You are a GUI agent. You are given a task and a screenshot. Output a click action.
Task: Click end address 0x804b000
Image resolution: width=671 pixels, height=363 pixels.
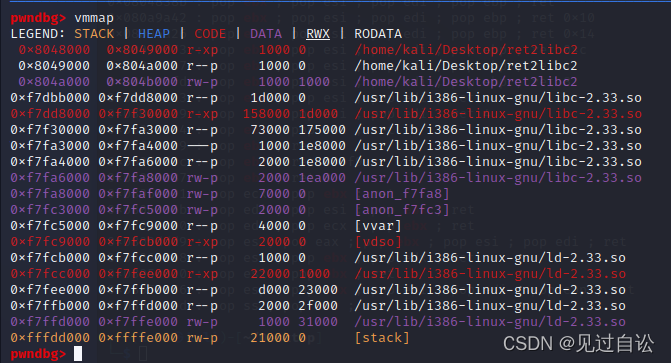pyautogui.click(x=142, y=81)
